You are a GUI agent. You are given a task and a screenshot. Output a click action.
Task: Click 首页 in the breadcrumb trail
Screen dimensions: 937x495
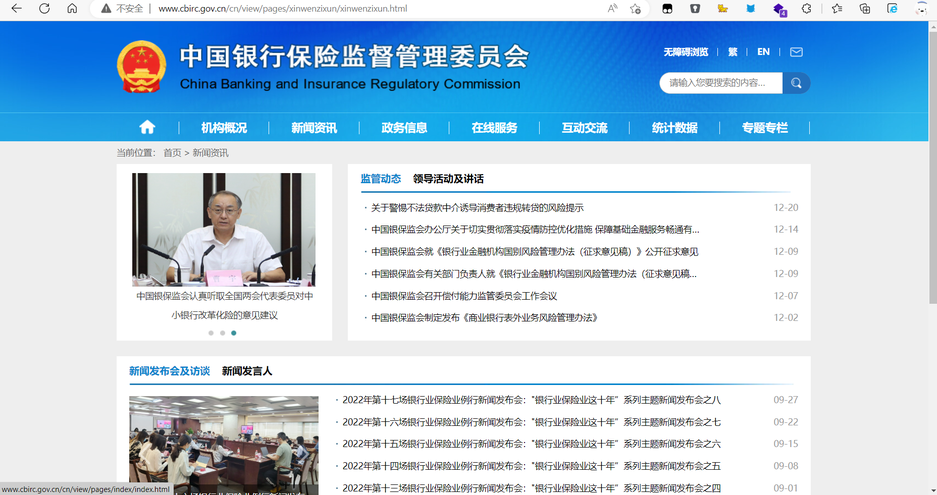[172, 153]
